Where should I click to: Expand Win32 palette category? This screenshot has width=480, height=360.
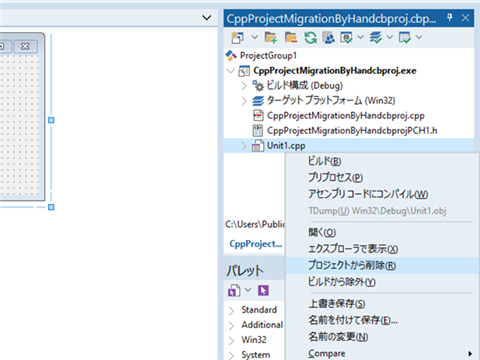(x=231, y=340)
